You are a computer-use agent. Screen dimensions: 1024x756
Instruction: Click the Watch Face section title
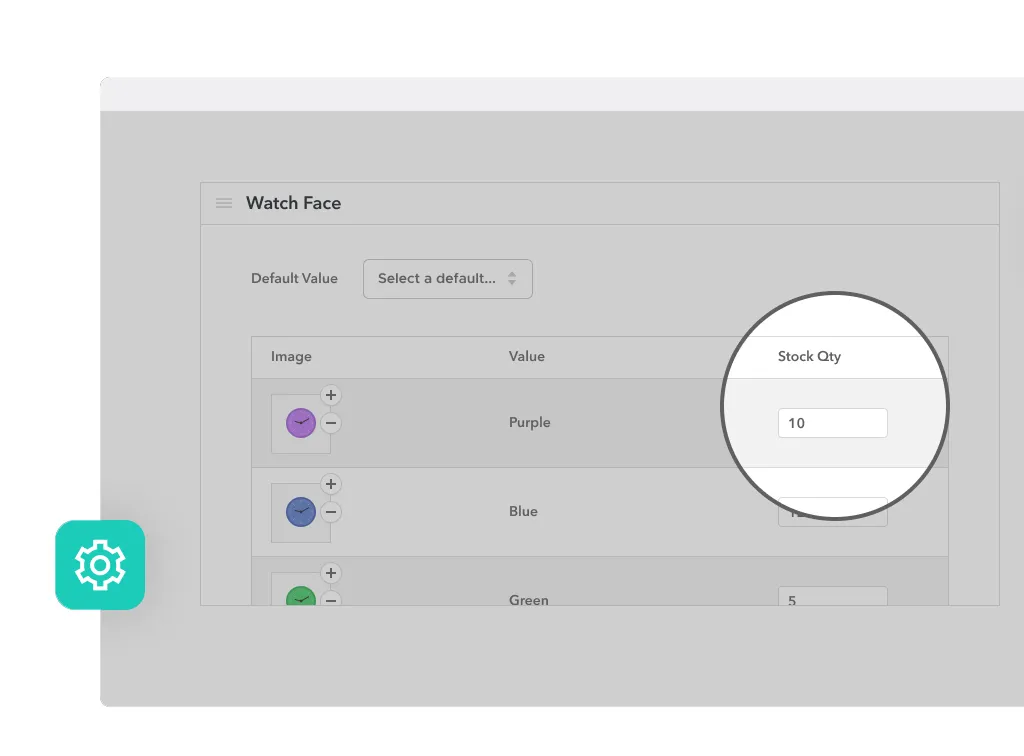(x=293, y=203)
